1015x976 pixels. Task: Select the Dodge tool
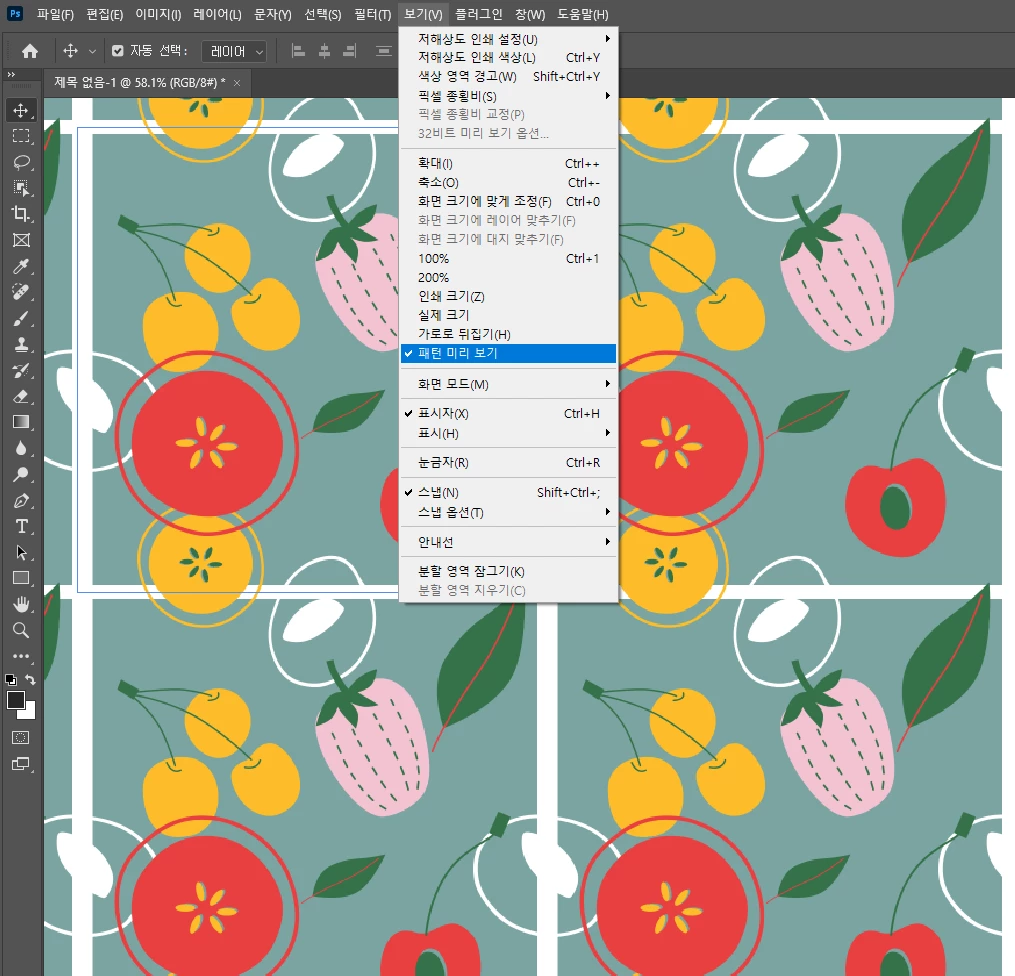[x=21, y=474]
